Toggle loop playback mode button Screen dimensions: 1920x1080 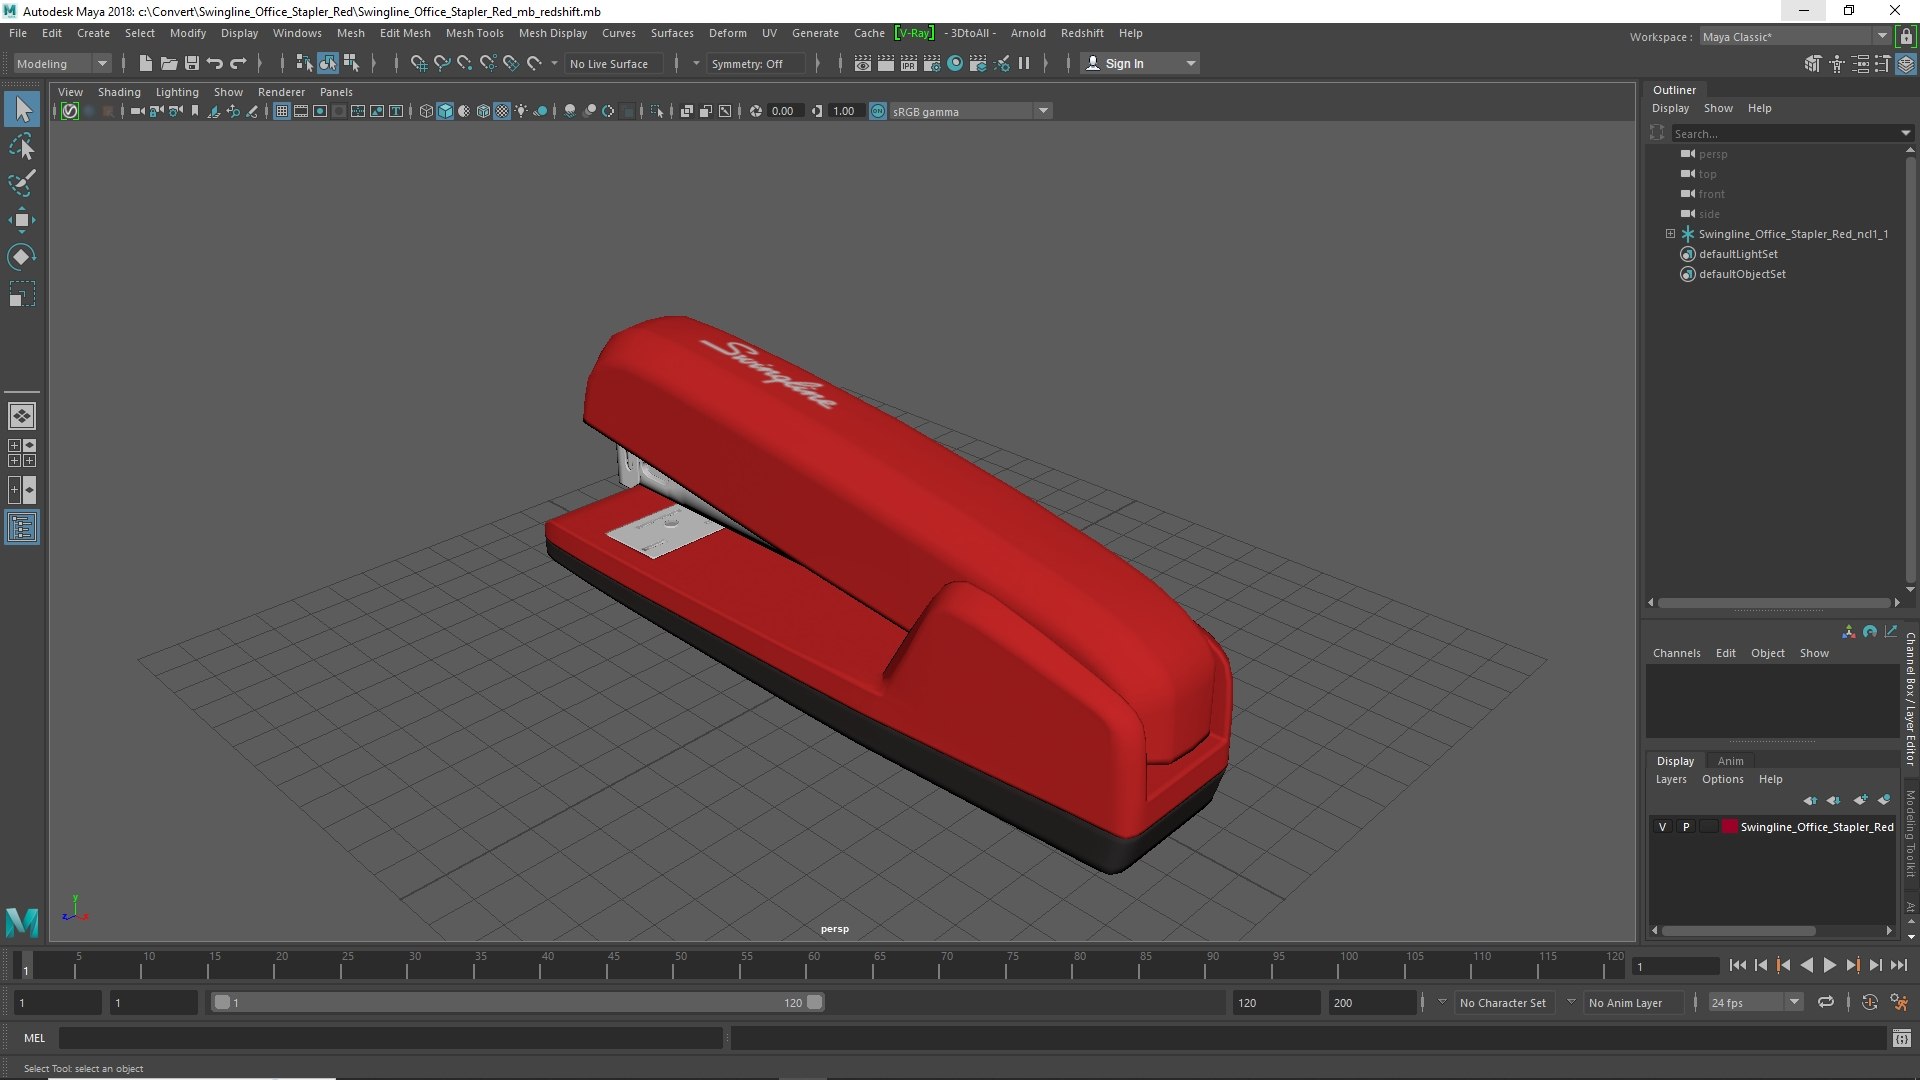click(x=1826, y=1002)
